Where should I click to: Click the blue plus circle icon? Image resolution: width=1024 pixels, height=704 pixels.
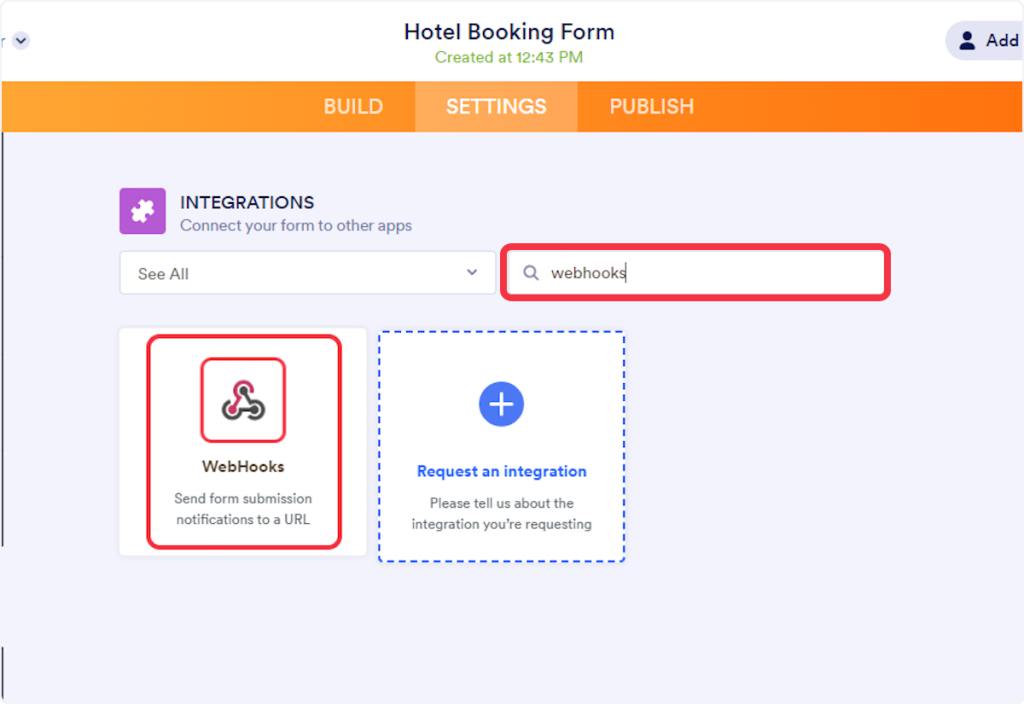click(x=502, y=404)
